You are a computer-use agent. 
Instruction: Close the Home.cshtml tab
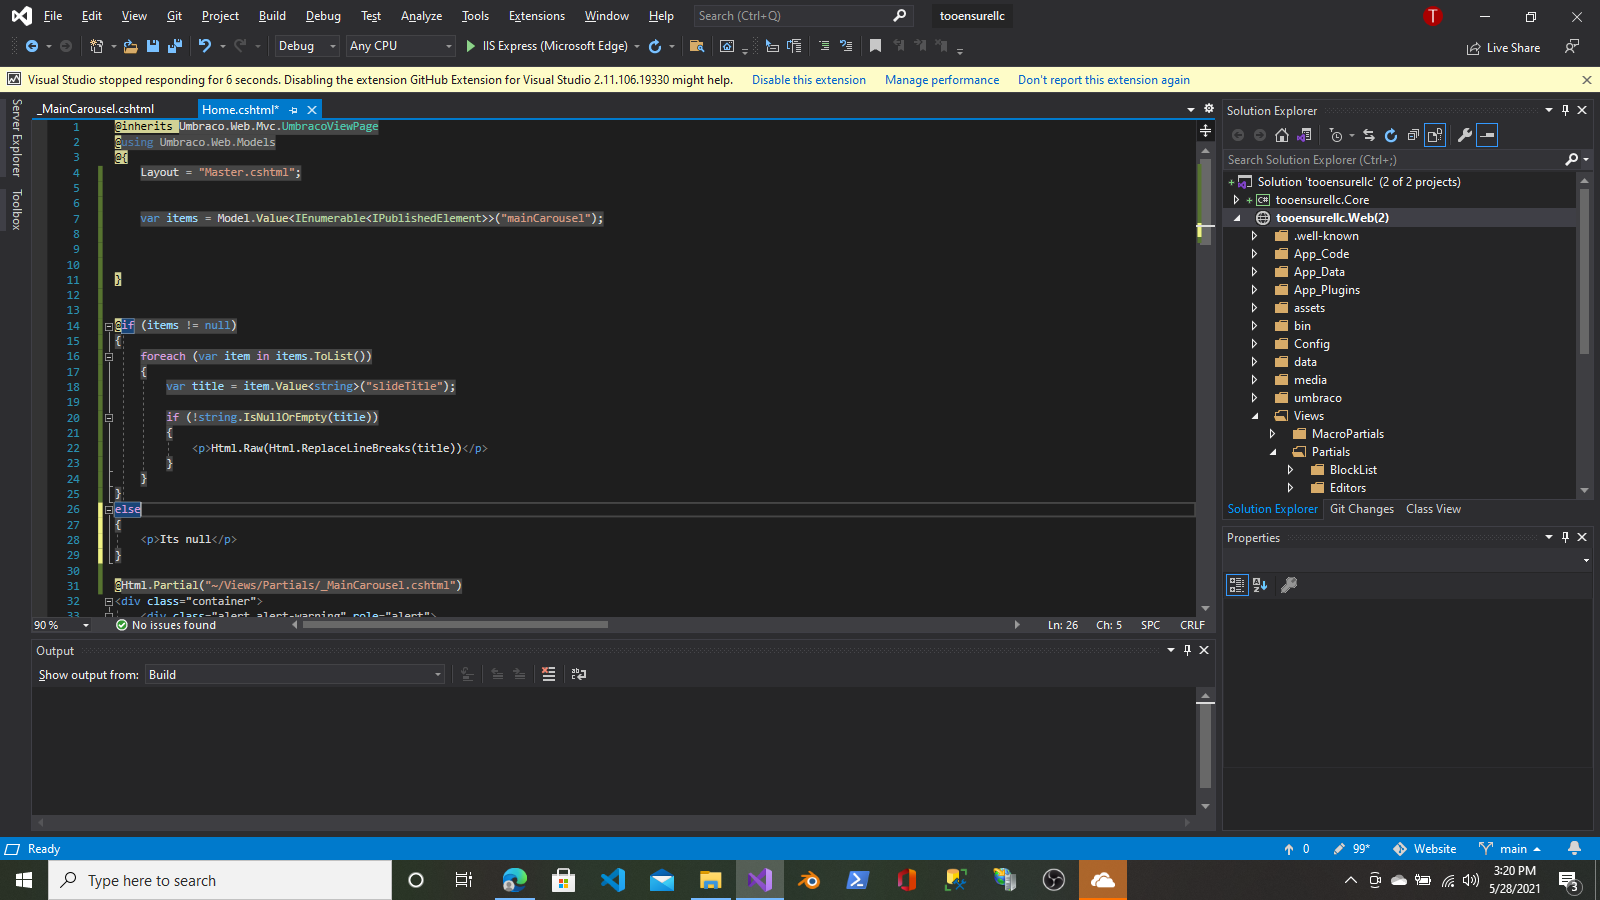(x=312, y=110)
